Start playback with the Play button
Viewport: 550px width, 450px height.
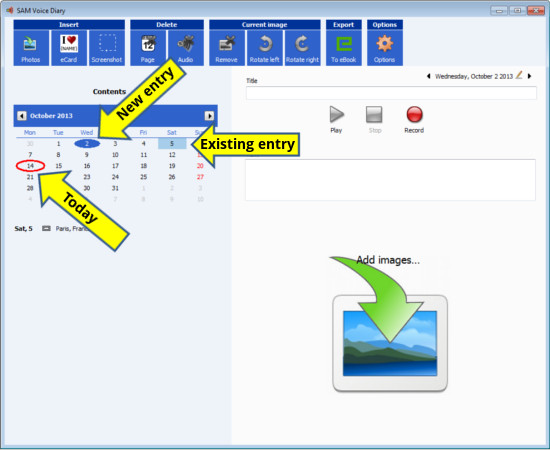click(336, 119)
